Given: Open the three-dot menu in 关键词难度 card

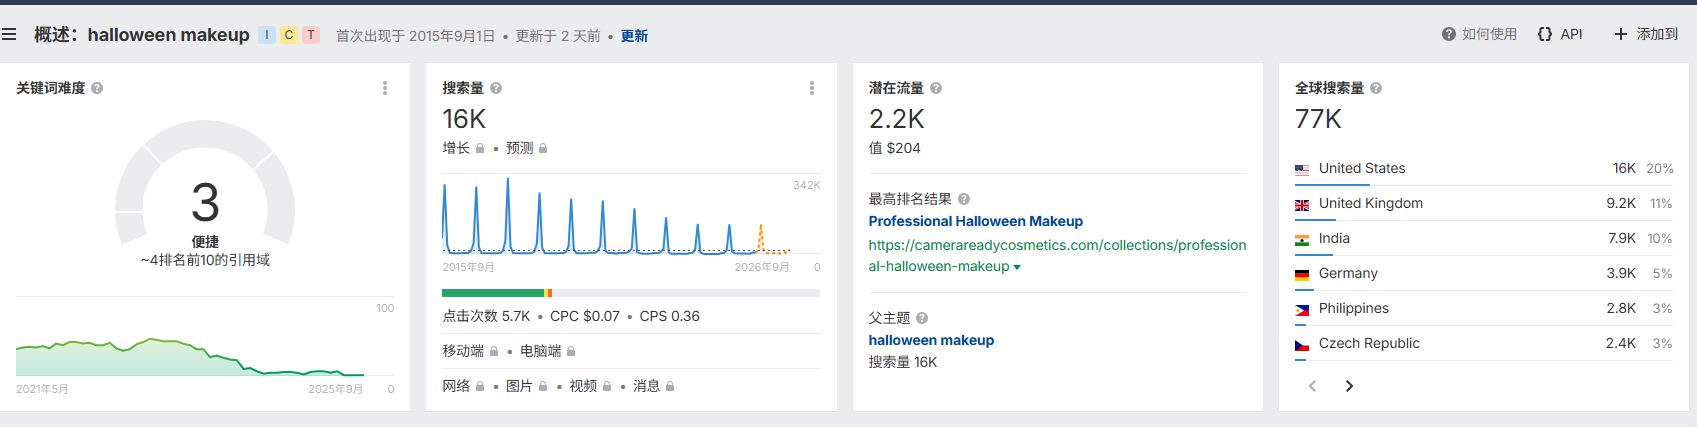Looking at the screenshot, I should coord(385,88).
